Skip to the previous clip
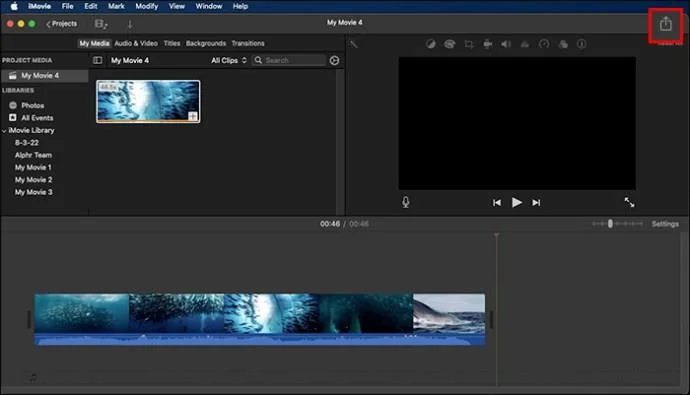The width and height of the screenshot is (690, 395). 497,202
